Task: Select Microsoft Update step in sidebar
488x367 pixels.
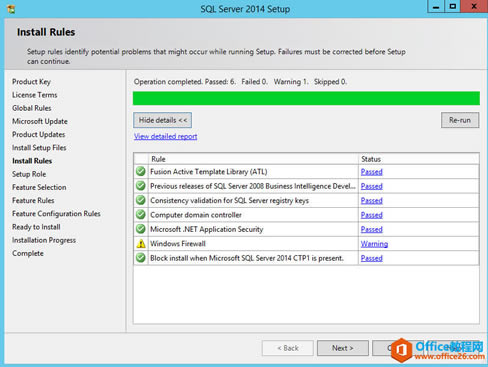Action: [40, 121]
